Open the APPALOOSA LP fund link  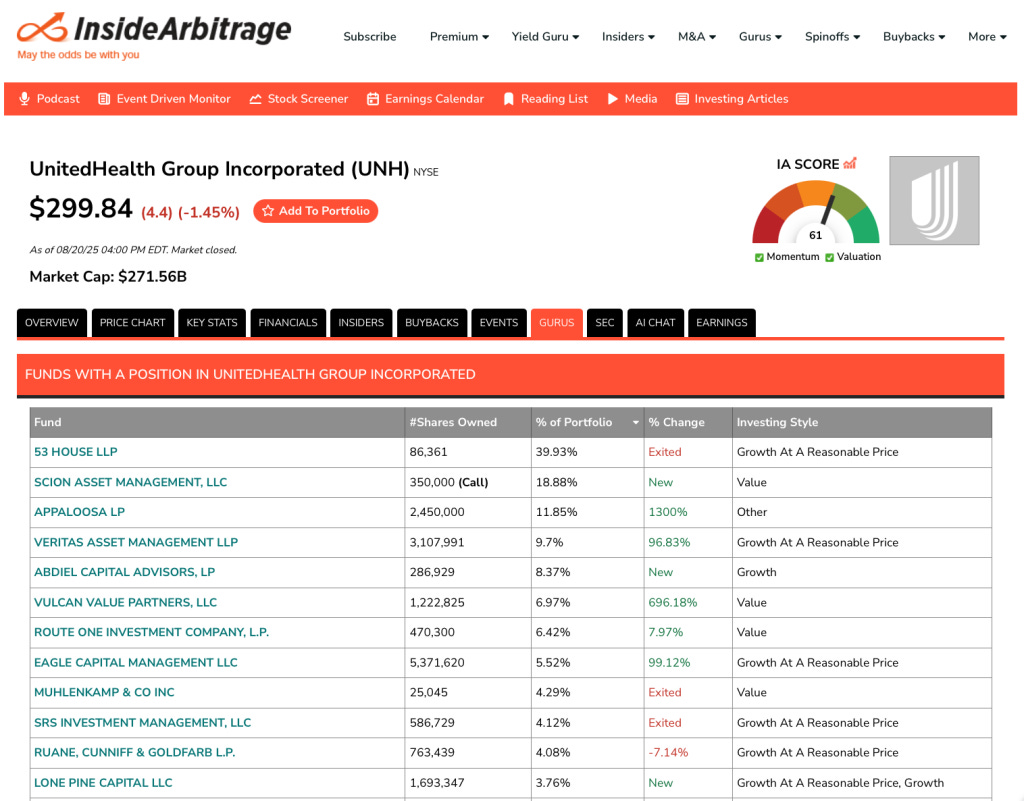(80, 512)
